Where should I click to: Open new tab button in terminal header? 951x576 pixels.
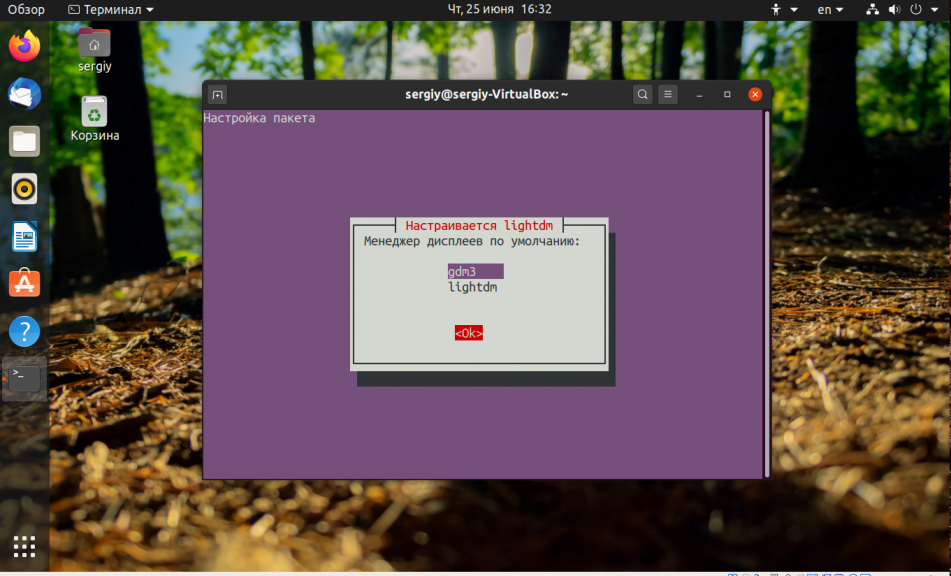217,95
